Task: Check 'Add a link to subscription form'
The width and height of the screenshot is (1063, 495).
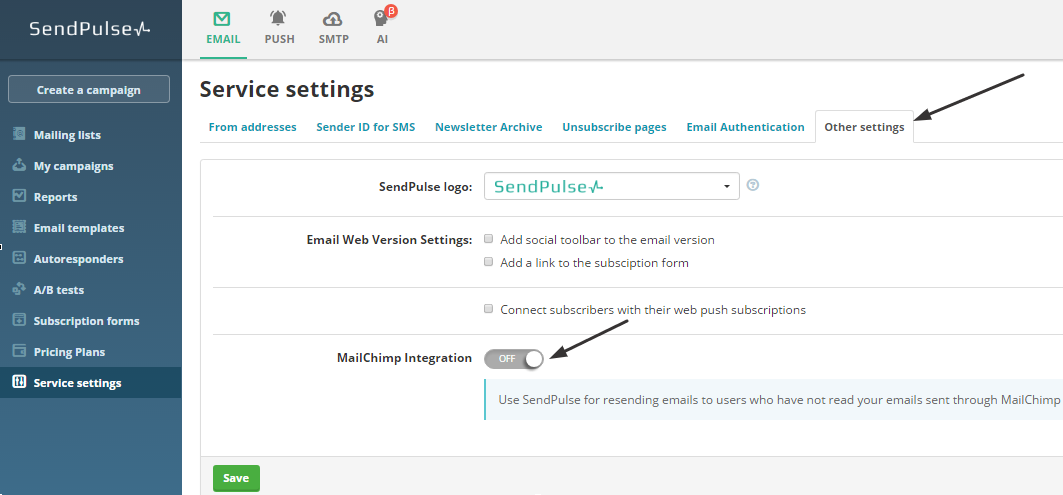Action: click(x=489, y=262)
